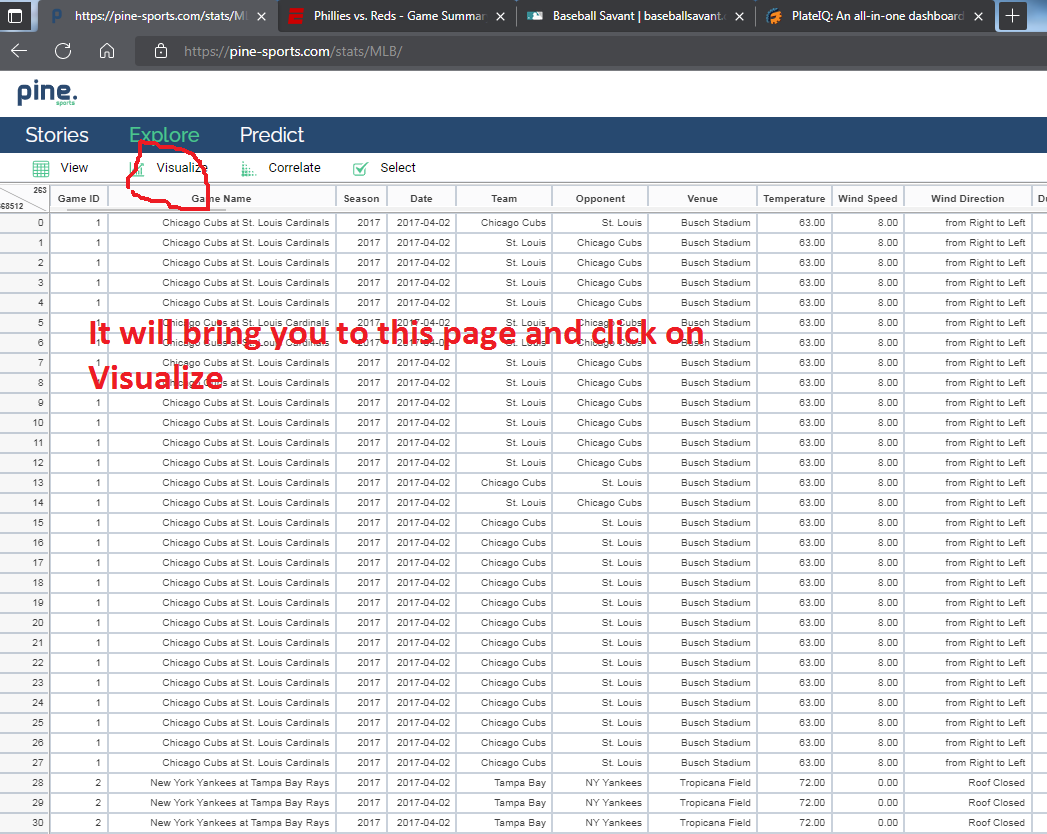Image resolution: width=1047 pixels, height=834 pixels.
Task: Click the Visualize chart icon
Action: click(137, 168)
